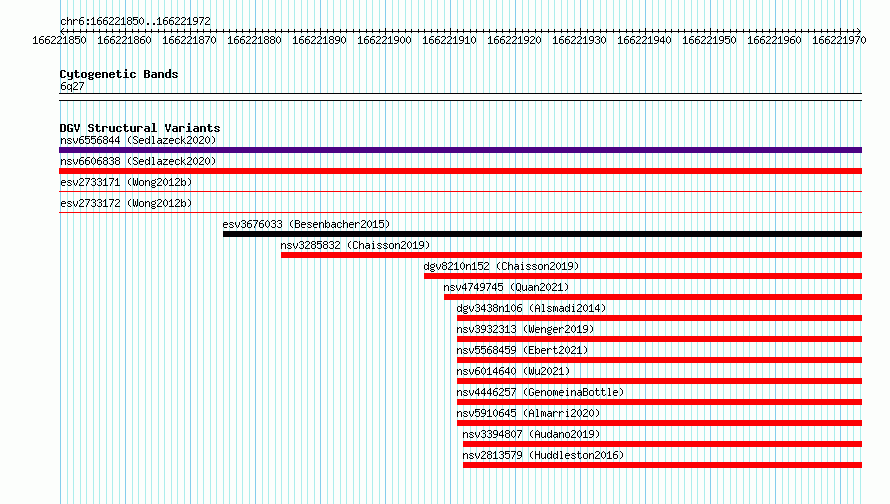This screenshot has width=890, height=504.
Task: Click ruler position 166221860
Action: tap(124, 40)
